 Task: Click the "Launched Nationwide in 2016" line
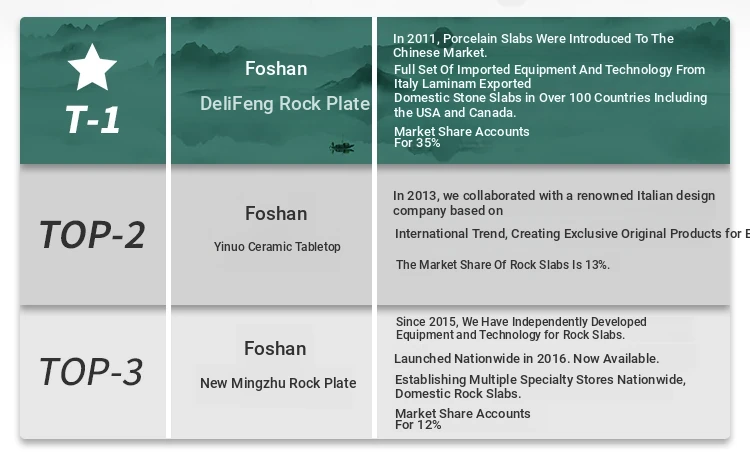tap(526, 358)
